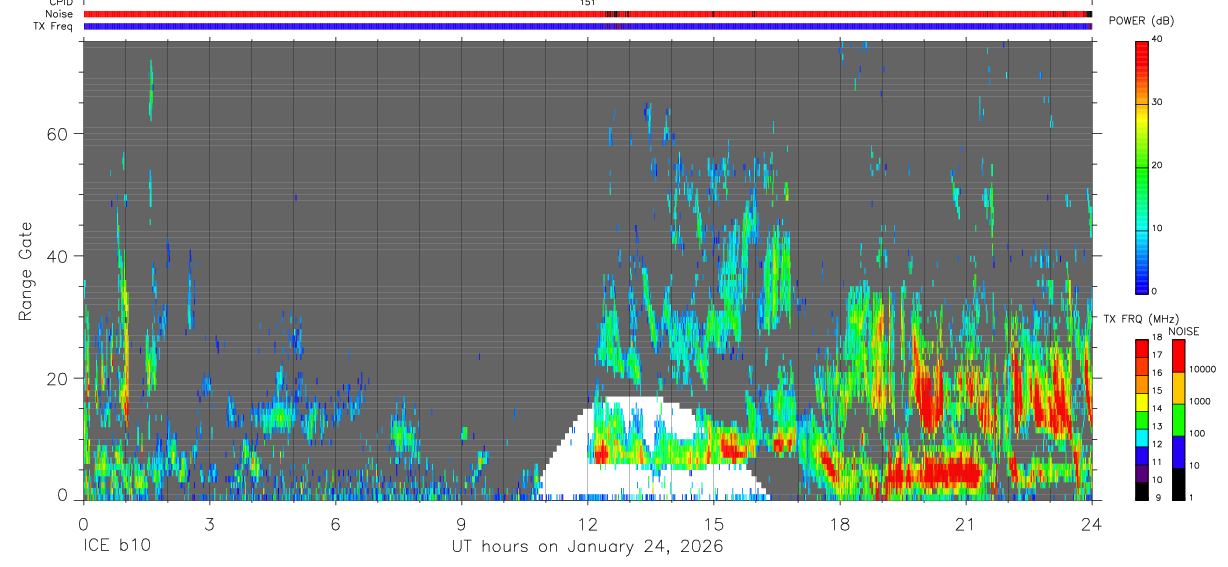
Task: Click the CPID value "151" at top
Action: coord(587,3)
